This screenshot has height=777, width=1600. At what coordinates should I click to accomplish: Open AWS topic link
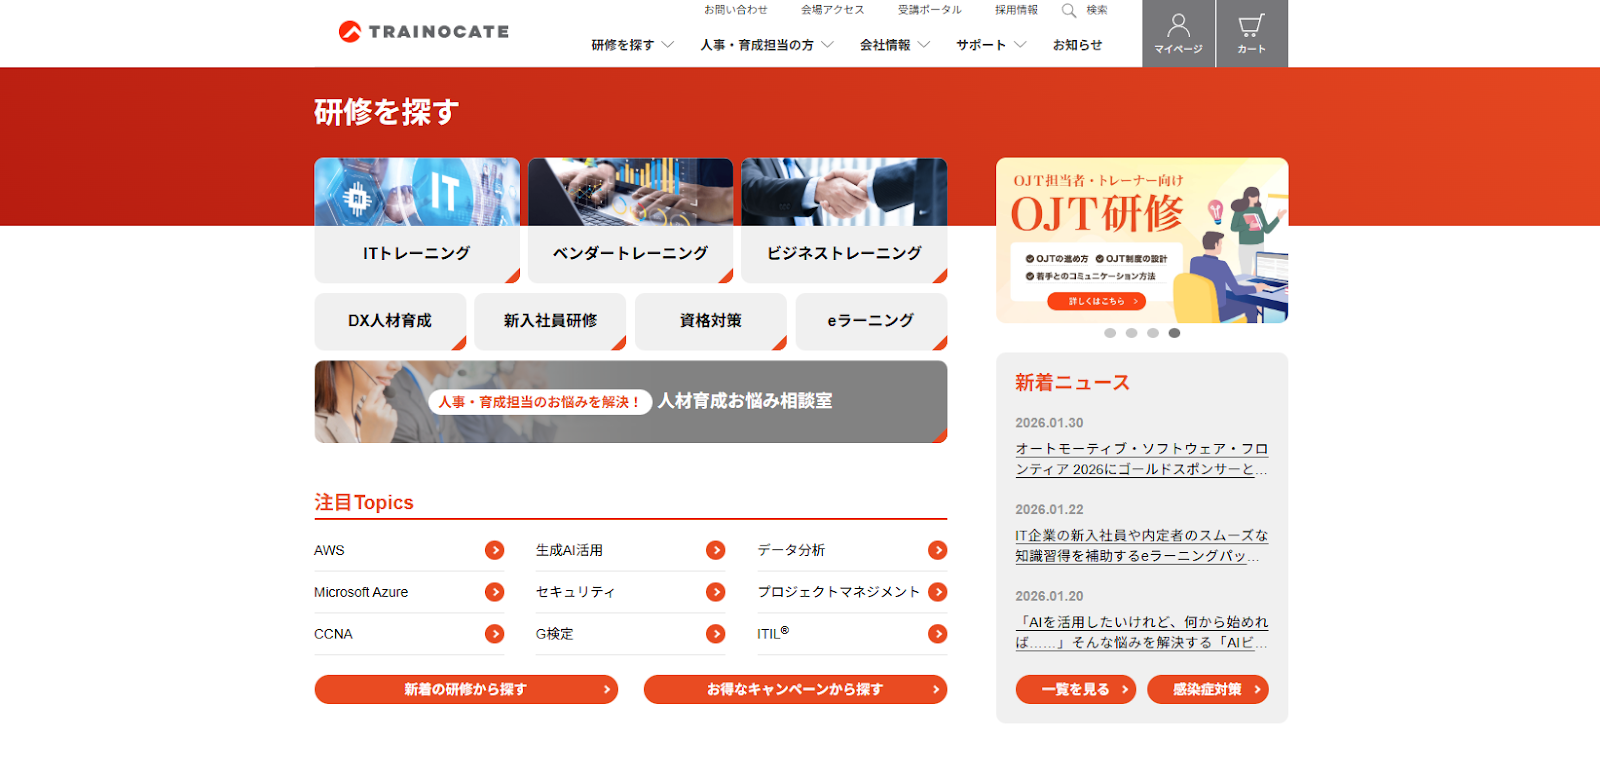(x=329, y=550)
